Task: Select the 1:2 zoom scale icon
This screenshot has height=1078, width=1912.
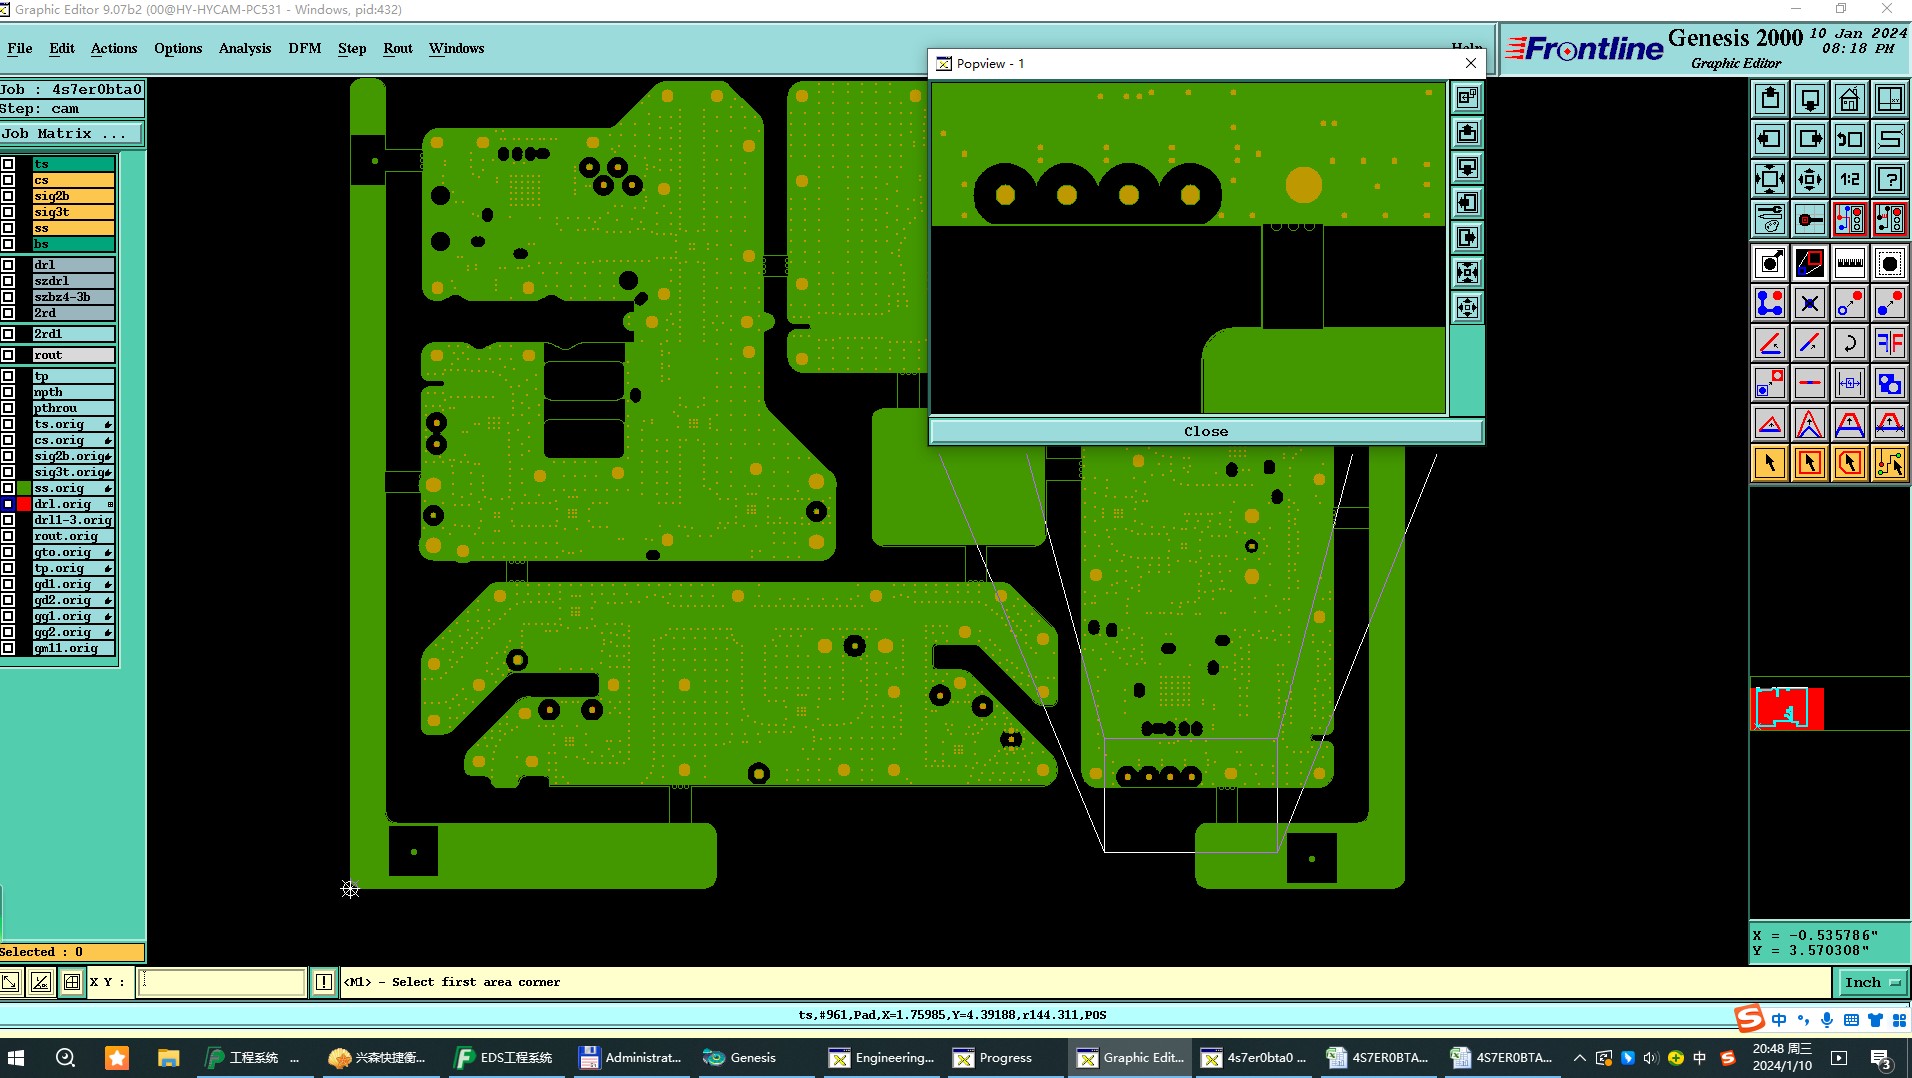Action: point(1849,179)
